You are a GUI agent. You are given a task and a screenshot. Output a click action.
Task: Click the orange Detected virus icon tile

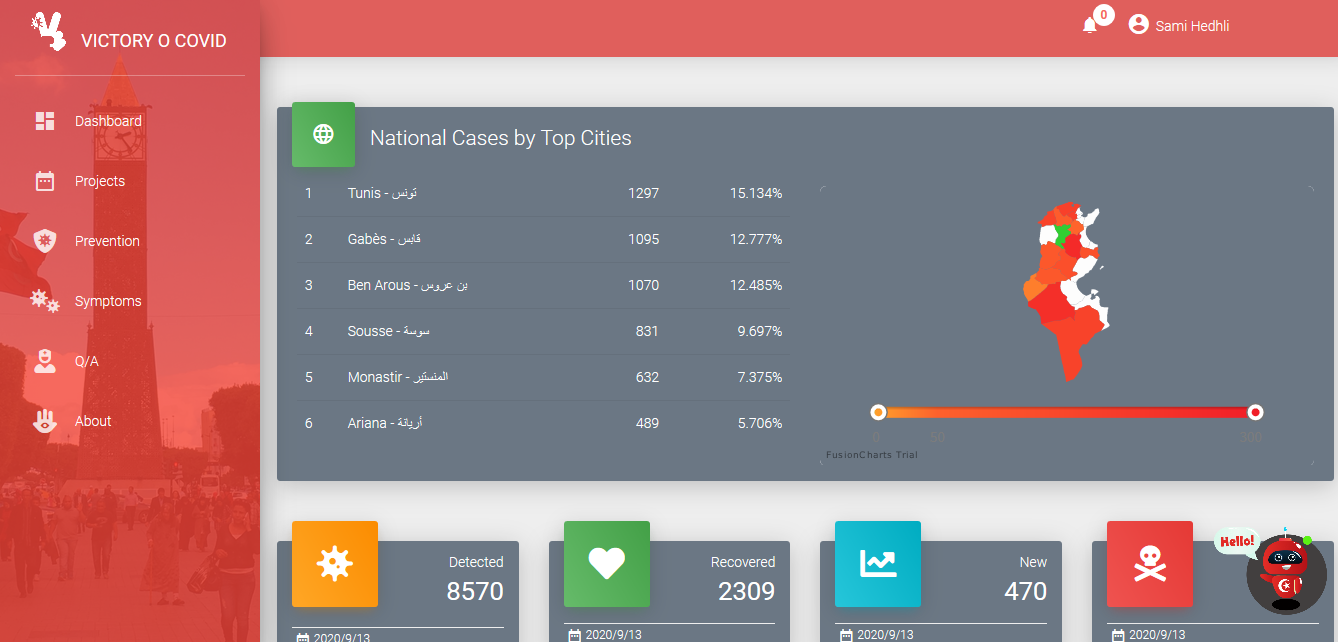335,564
